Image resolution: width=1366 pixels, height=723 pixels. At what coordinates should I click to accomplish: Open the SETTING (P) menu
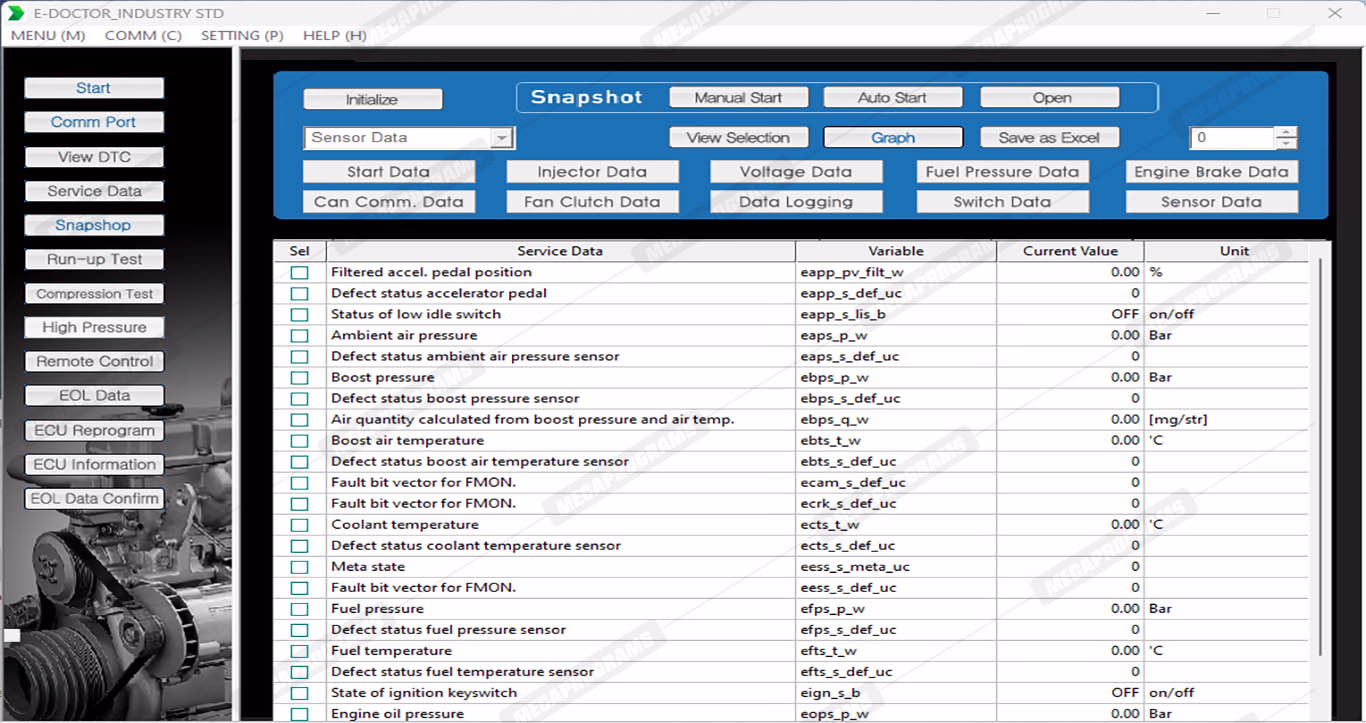242,35
